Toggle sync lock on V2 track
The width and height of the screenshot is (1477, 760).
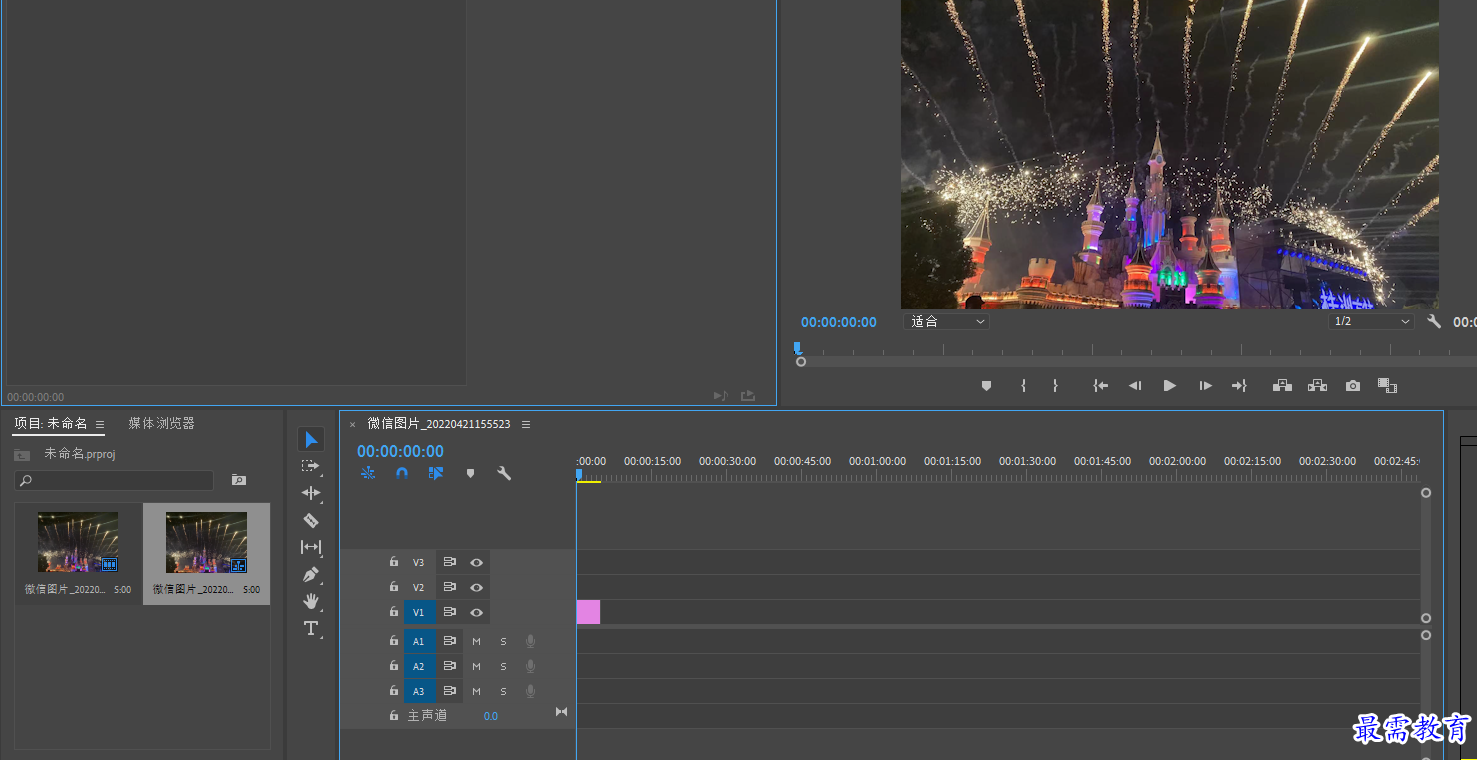450,587
